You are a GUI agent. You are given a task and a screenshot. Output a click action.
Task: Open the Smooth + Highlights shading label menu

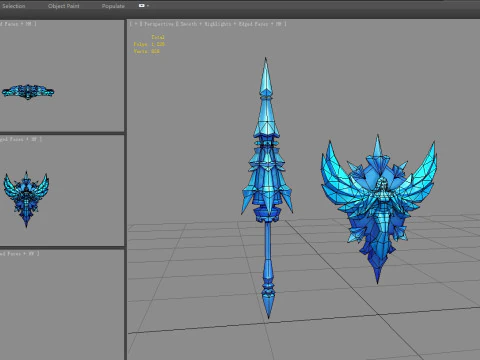click(206, 24)
